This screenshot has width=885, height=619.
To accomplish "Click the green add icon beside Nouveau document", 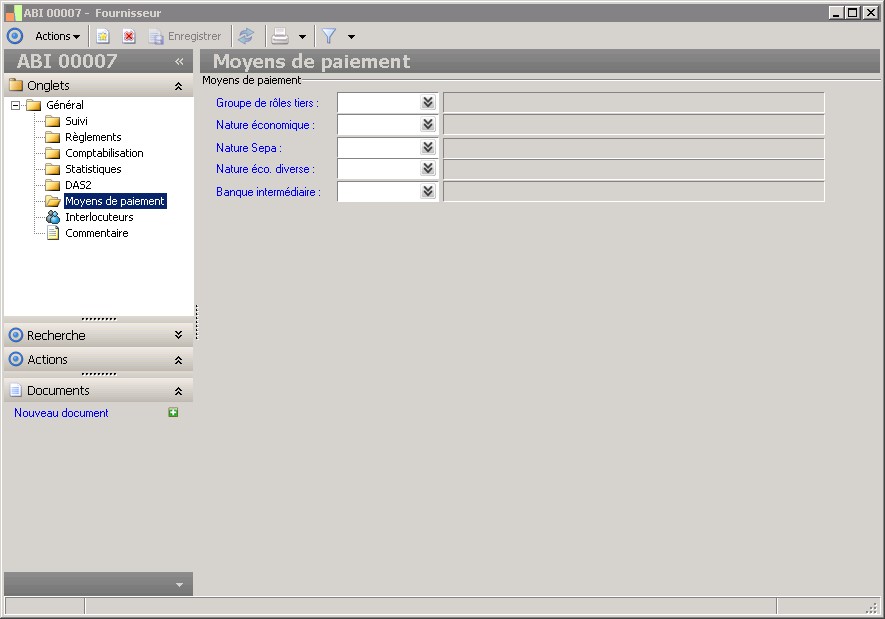I will [173, 413].
